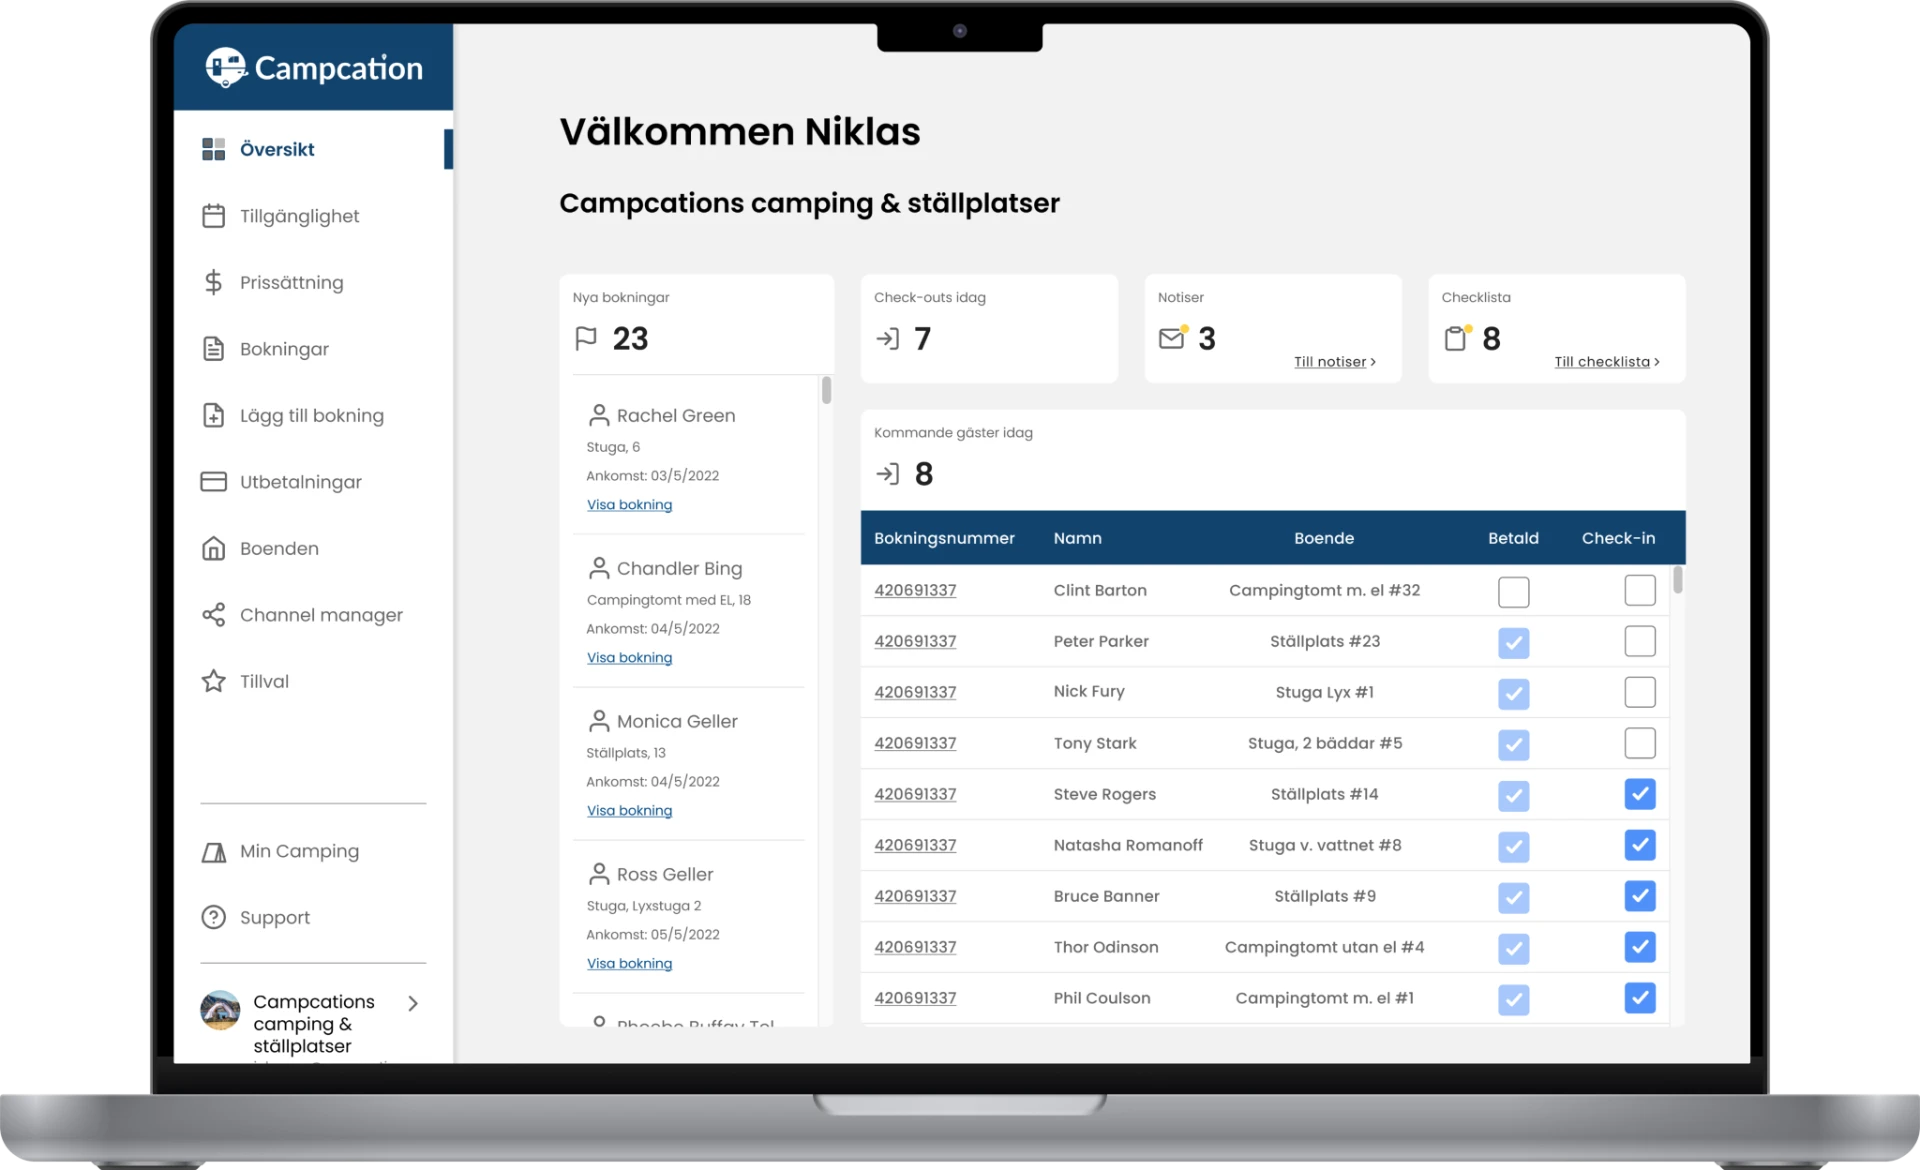Click the Notiser envelope icon
Screen dimensions: 1920x1170
[x=1172, y=338]
